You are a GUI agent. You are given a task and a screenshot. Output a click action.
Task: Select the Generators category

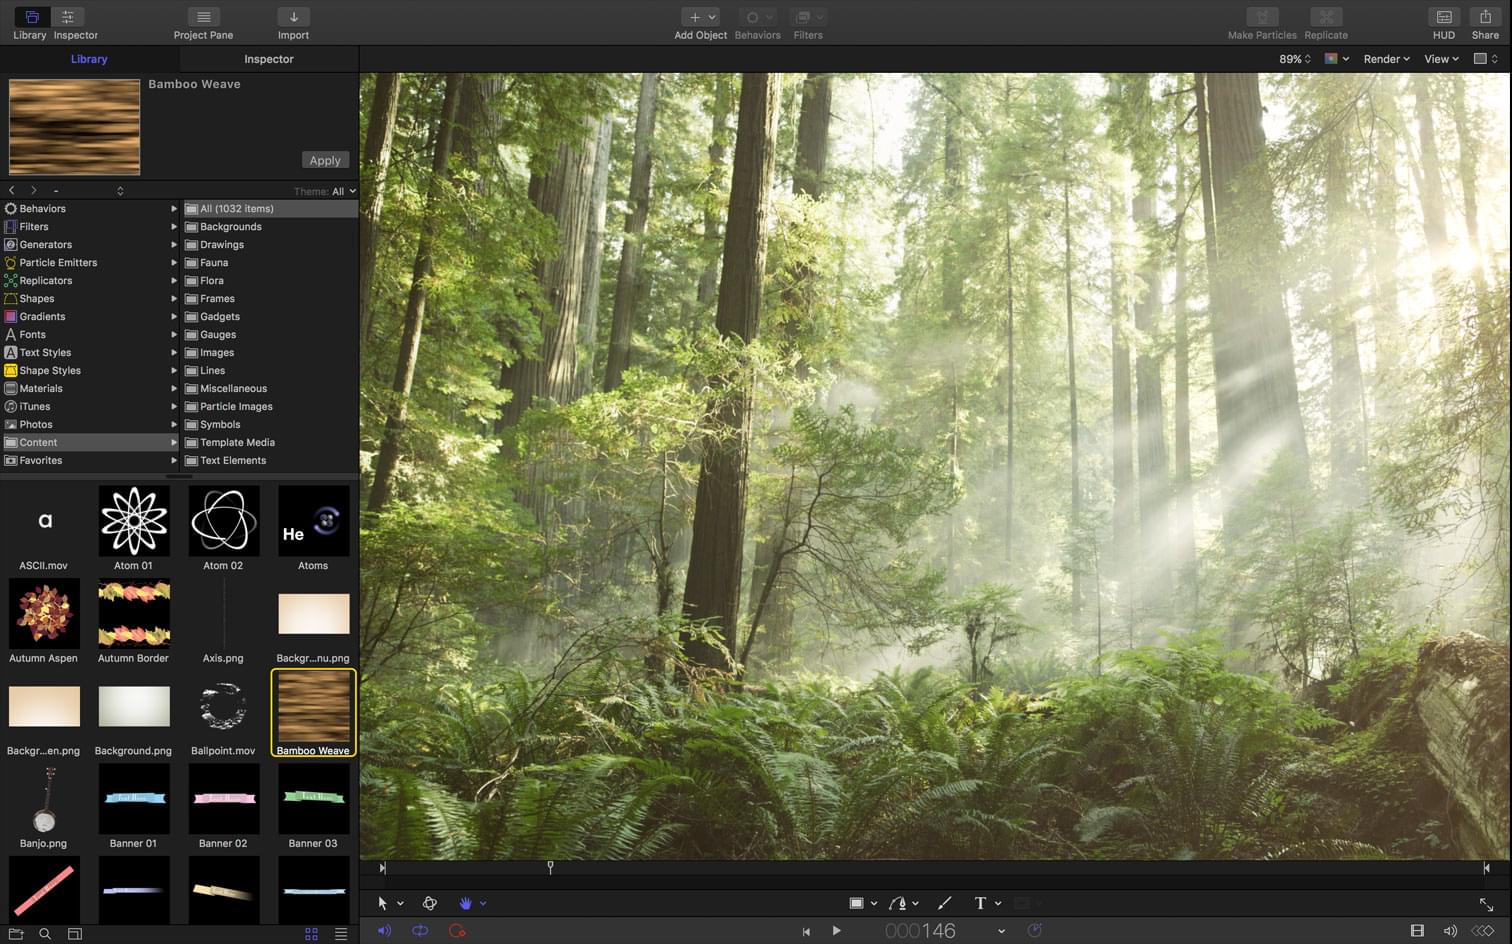point(90,245)
